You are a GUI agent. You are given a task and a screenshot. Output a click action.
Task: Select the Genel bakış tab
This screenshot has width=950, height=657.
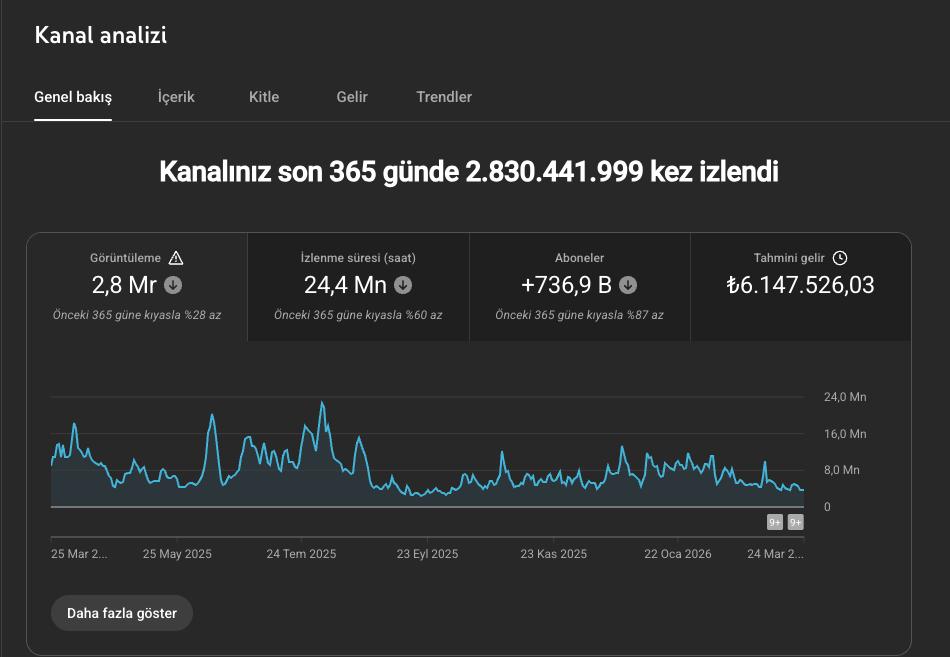tap(73, 97)
